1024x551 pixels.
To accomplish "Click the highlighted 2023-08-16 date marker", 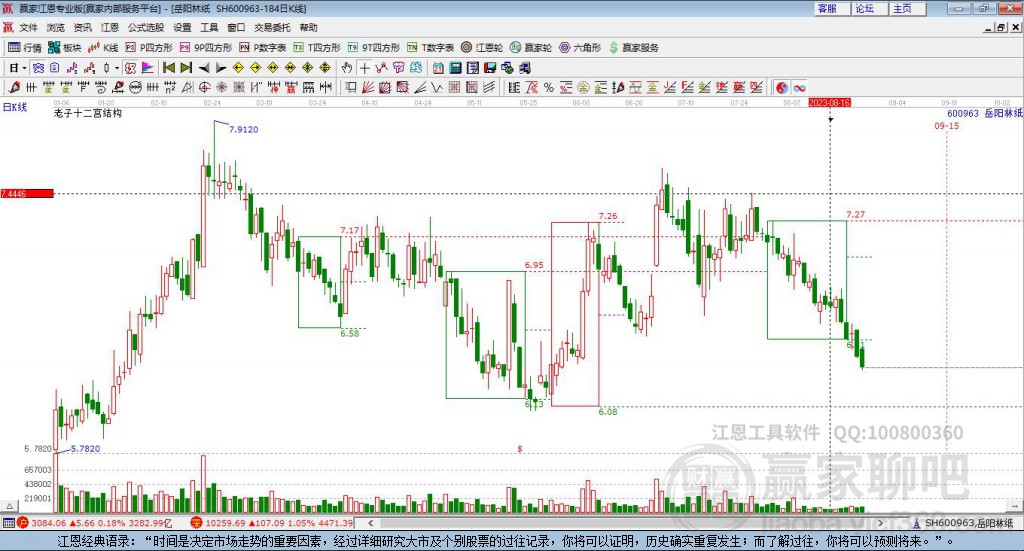I will [829, 103].
